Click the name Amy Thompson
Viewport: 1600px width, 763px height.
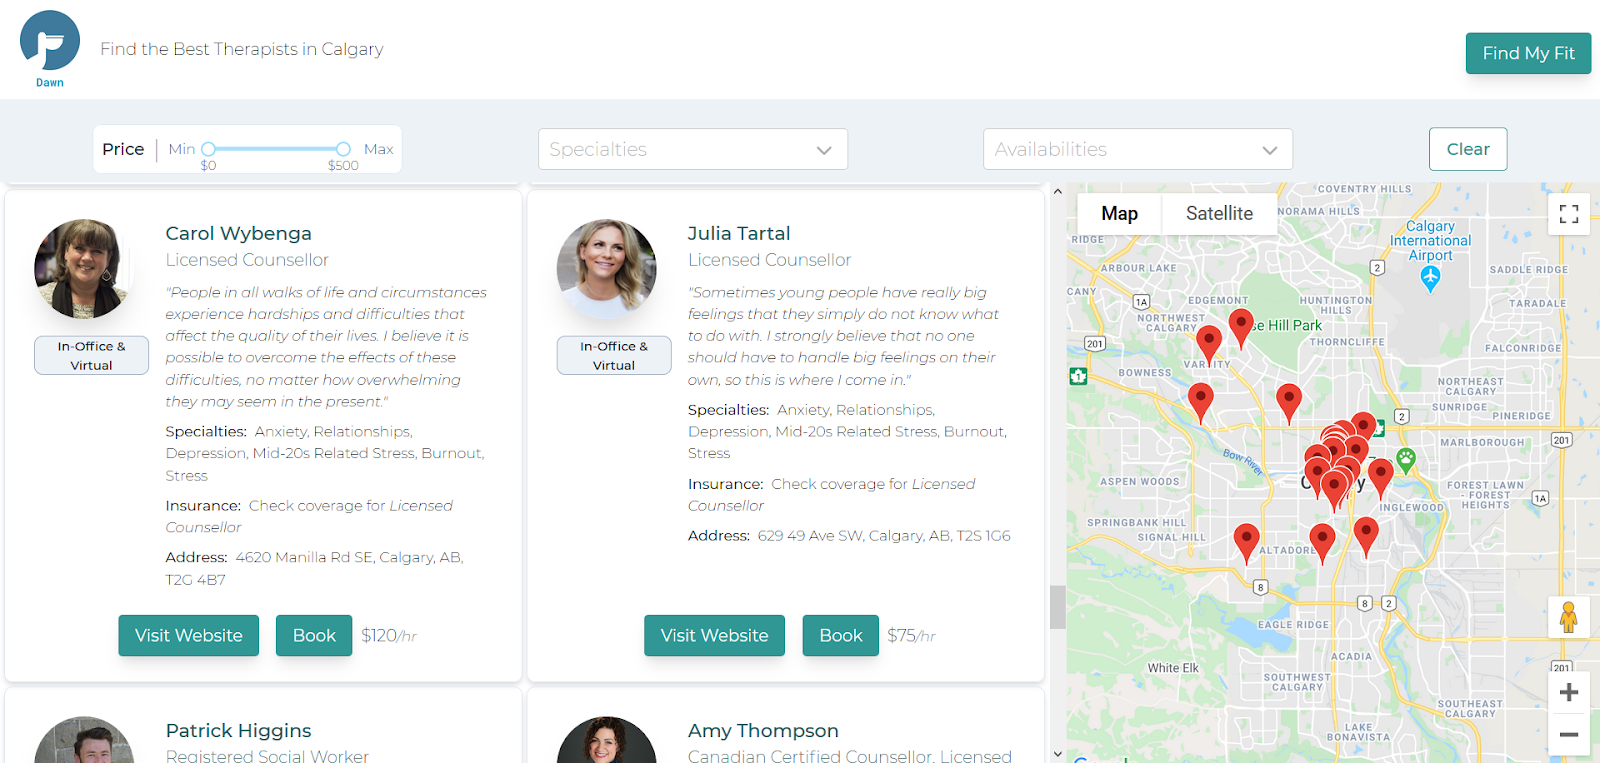pos(763,731)
